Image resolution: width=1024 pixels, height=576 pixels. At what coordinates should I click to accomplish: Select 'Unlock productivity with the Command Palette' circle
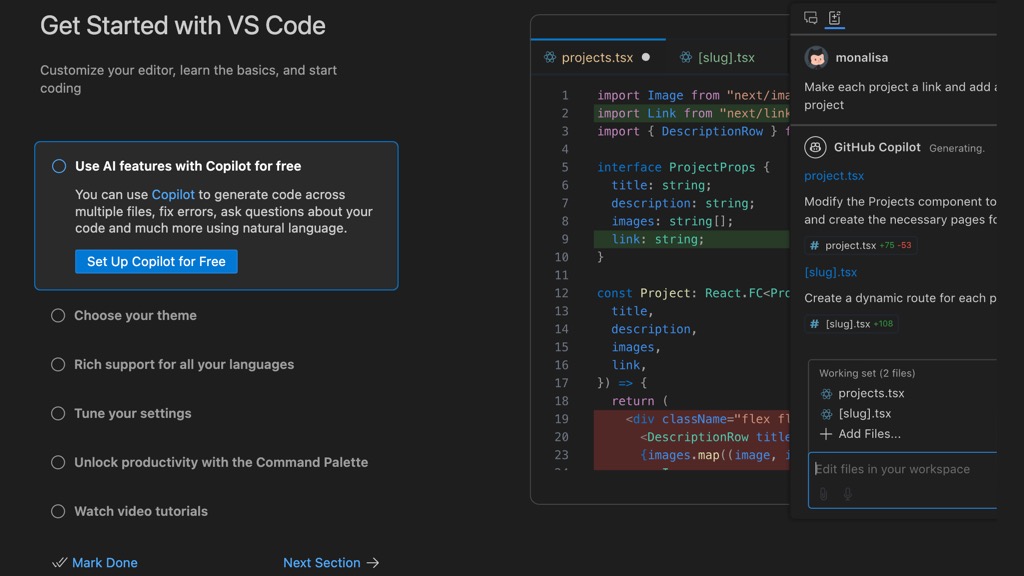tap(58, 462)
